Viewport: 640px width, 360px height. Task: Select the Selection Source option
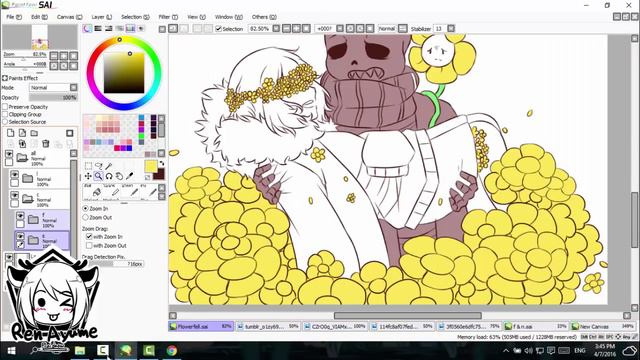click(x=5, y=122)
